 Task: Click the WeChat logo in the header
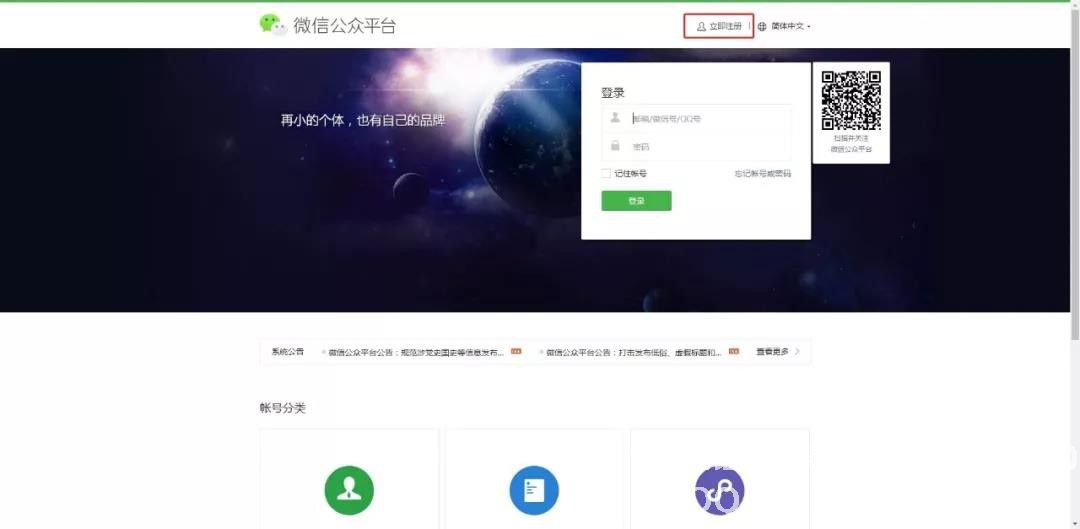[272, 25]
